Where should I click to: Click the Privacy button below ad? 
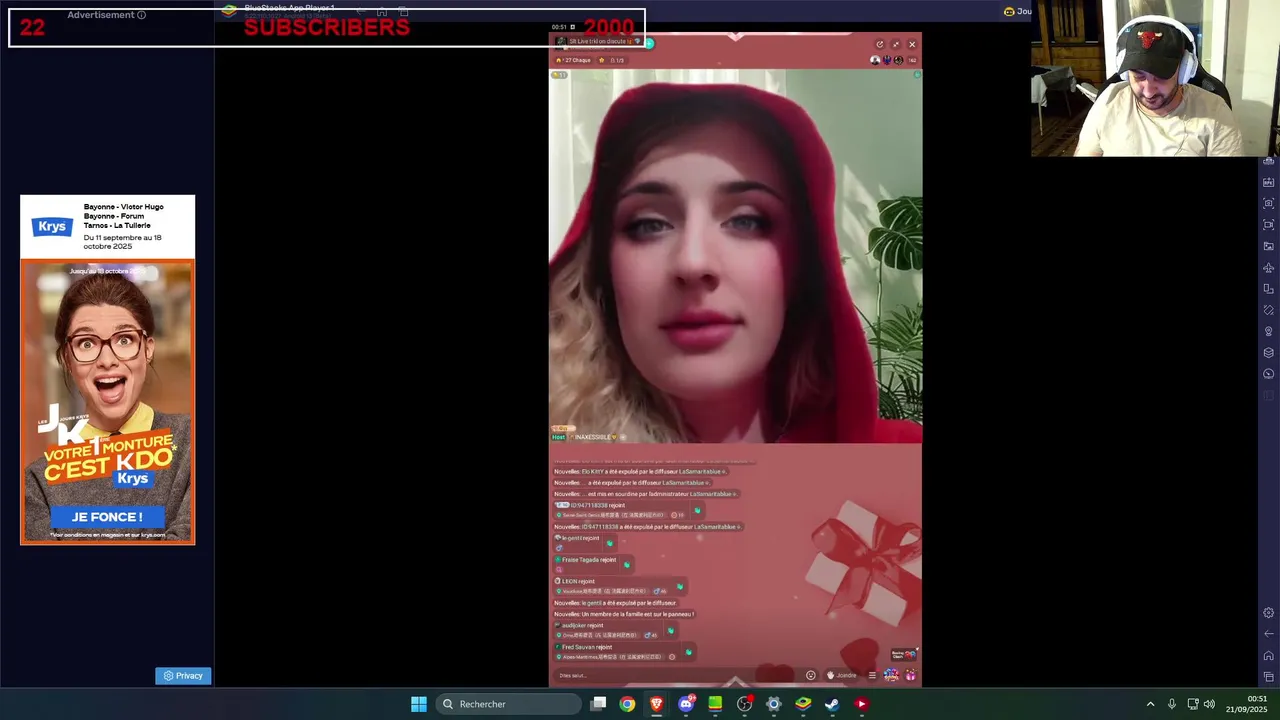tap(183, 676)
